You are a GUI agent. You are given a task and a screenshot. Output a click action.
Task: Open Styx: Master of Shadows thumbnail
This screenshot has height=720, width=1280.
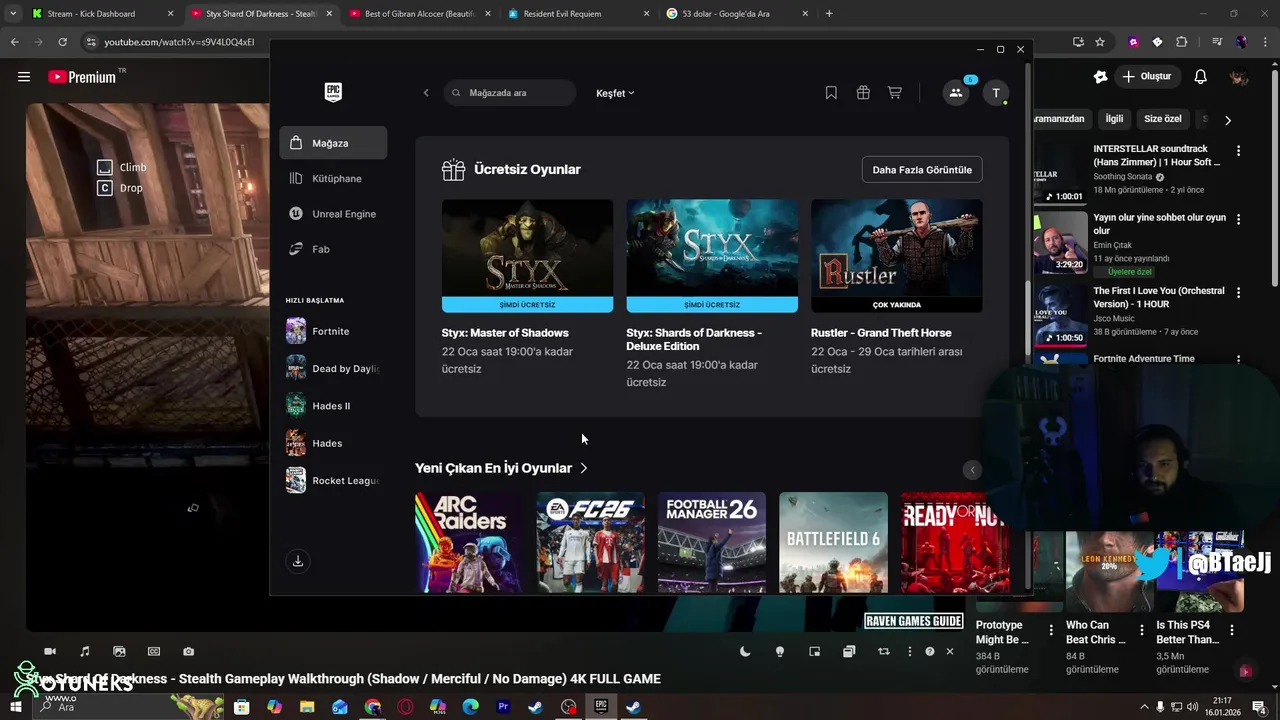527,256
